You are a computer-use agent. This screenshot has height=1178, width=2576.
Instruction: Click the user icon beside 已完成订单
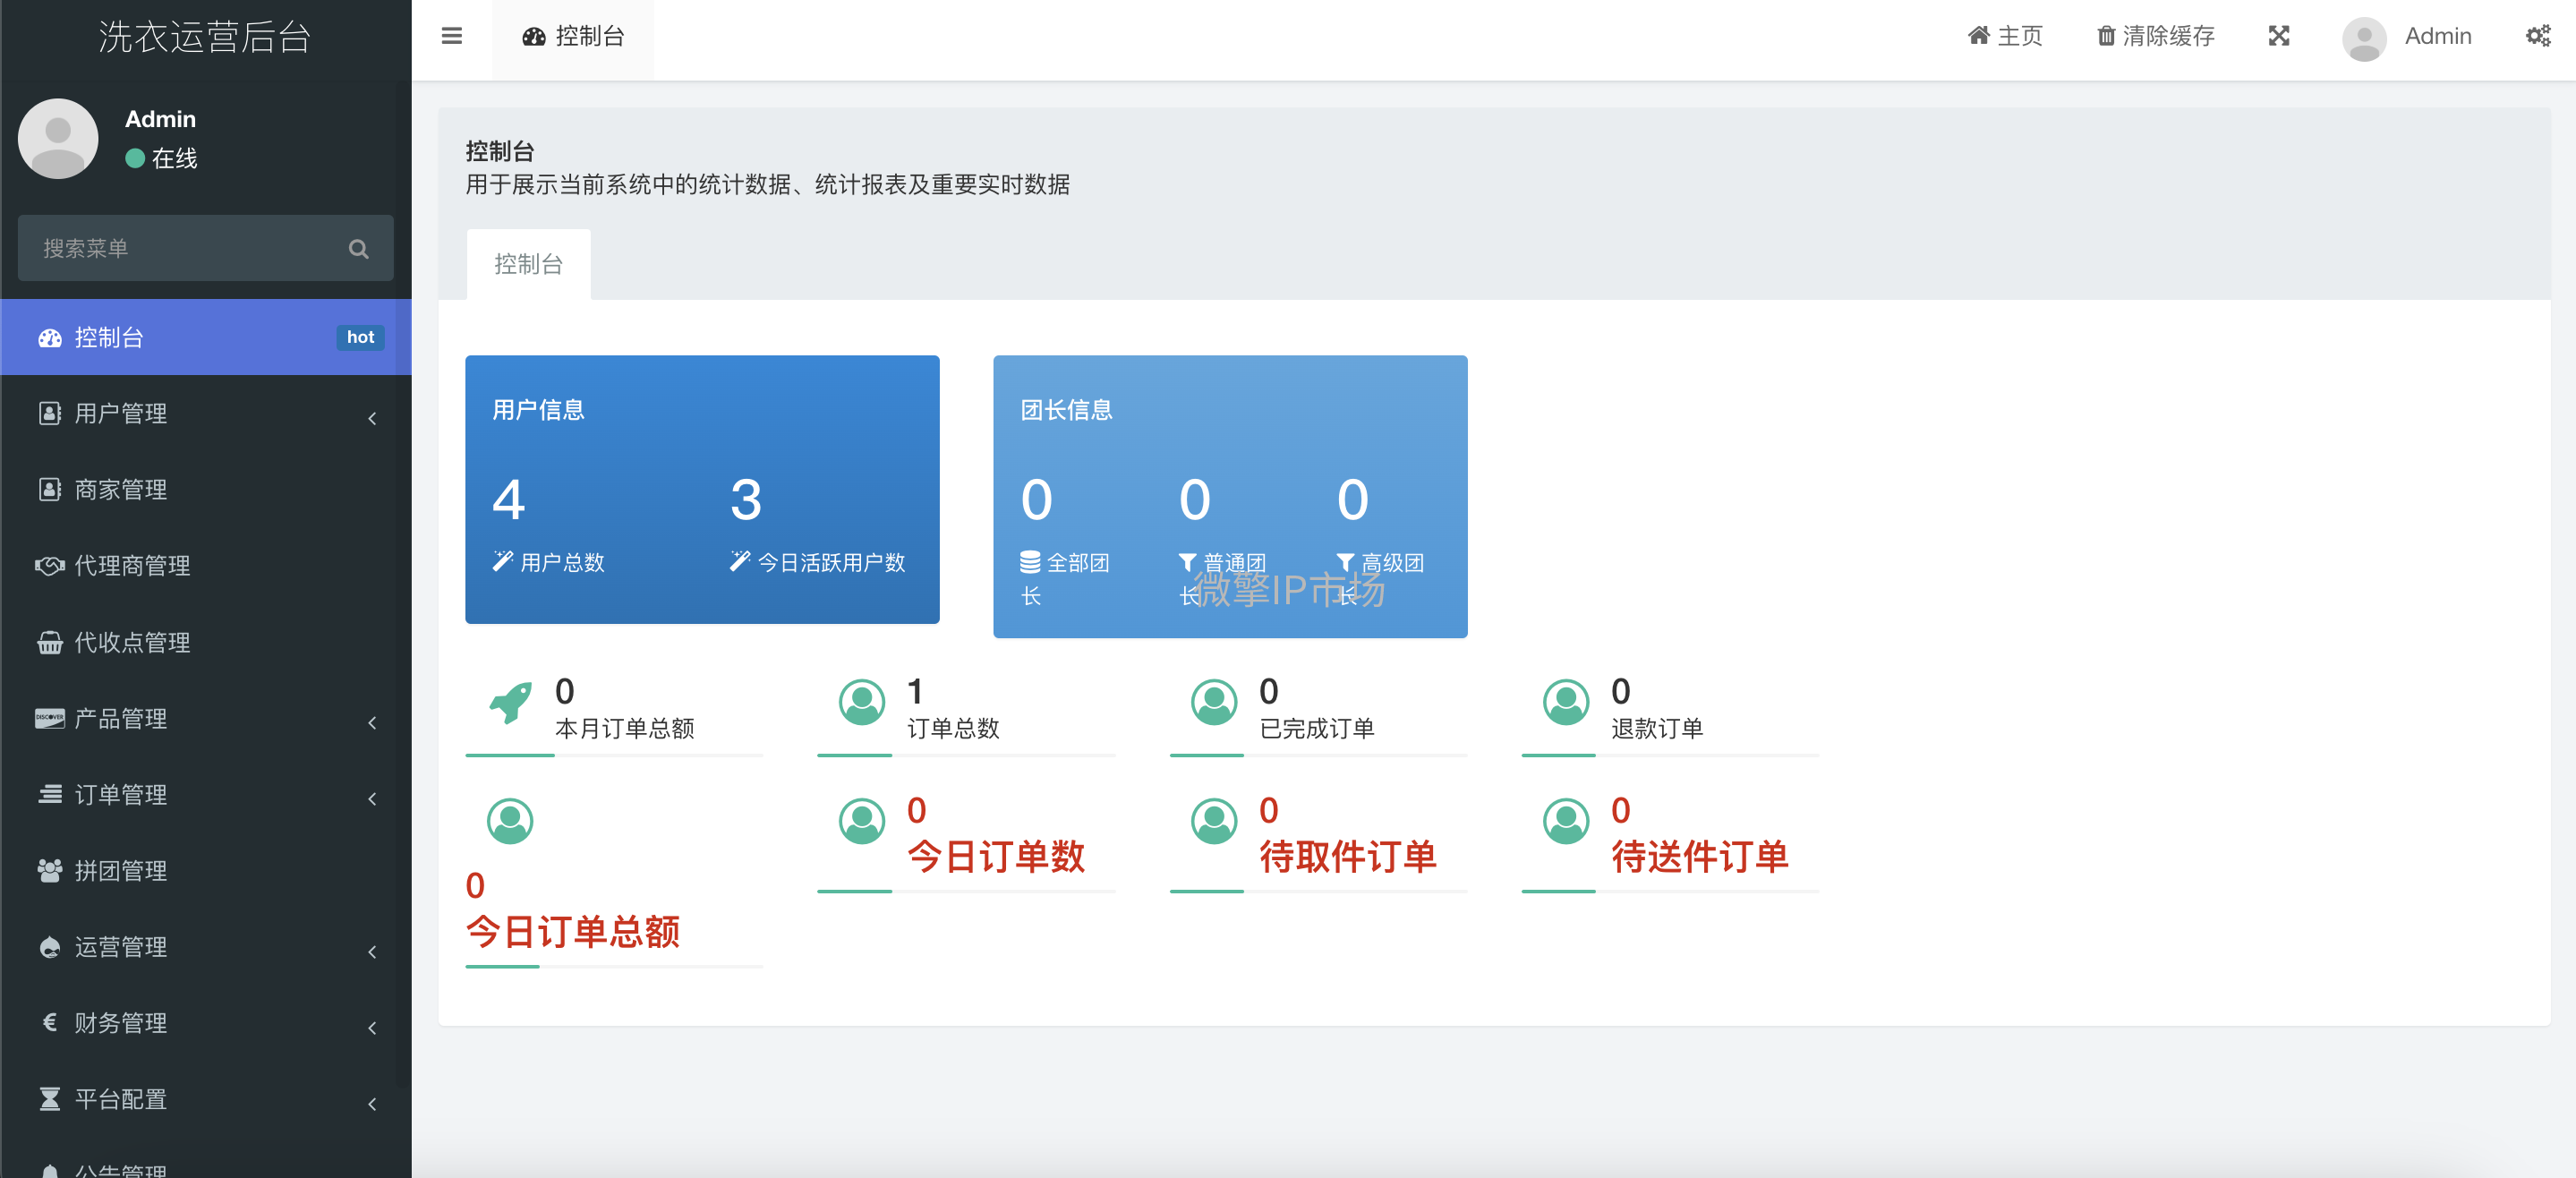coord(1214,702)
